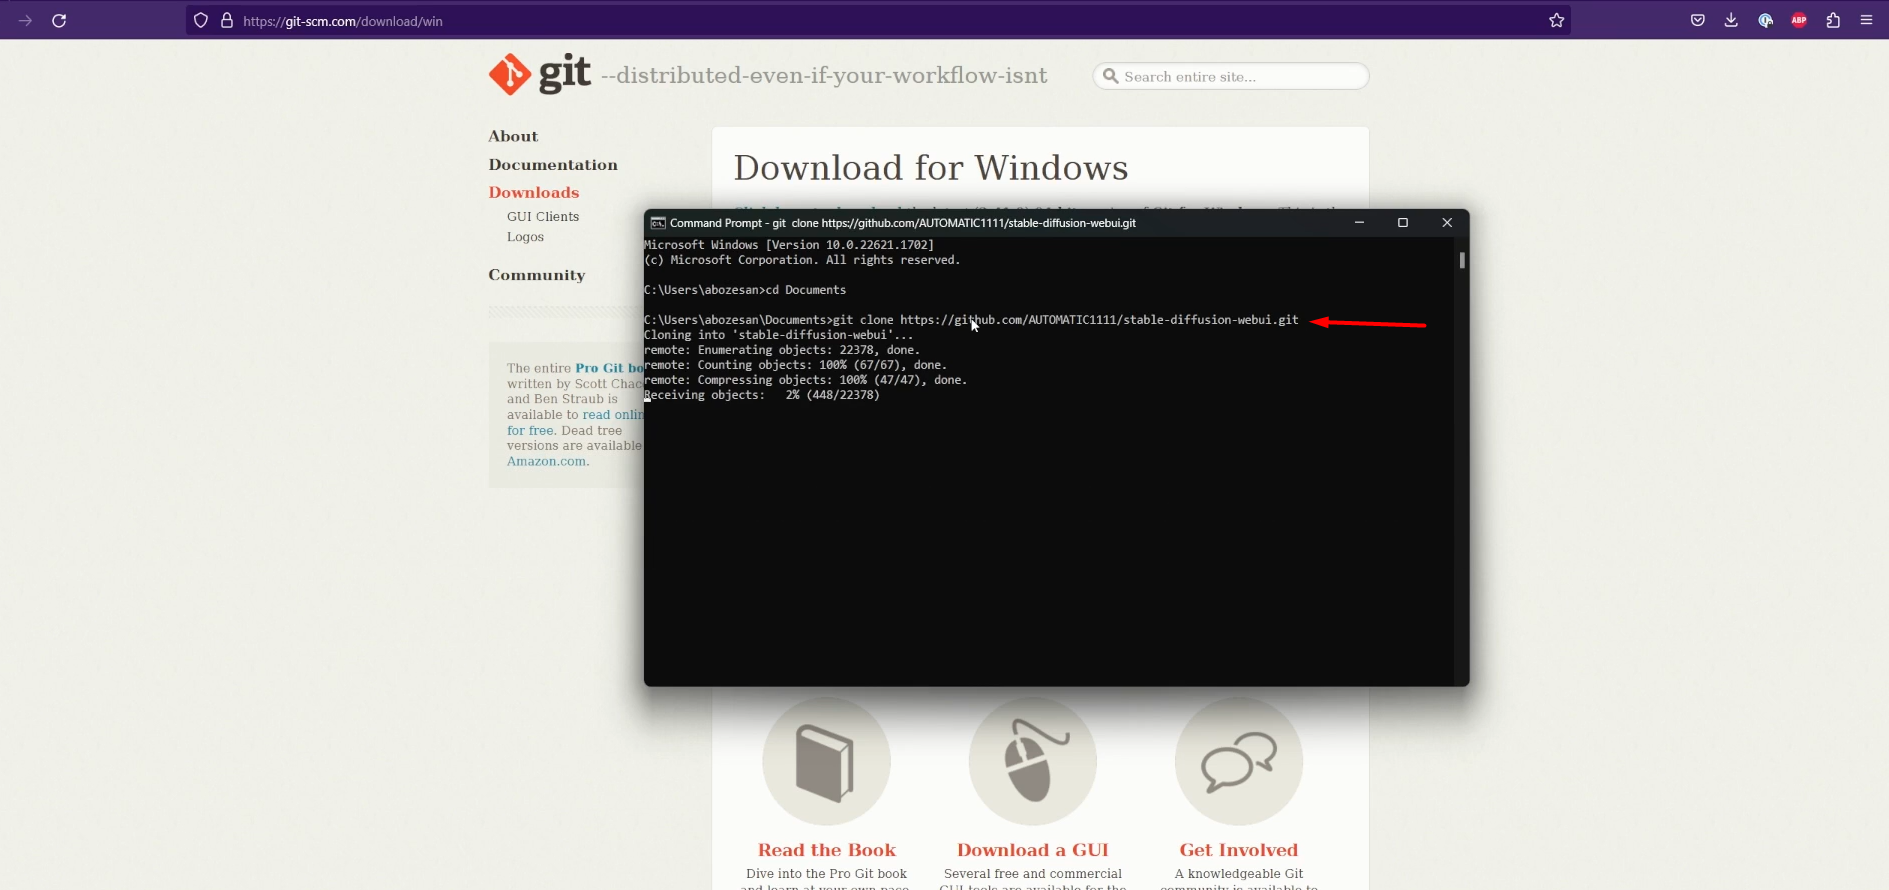Click the browser forward arrow button
1889x890 pixels.
(x=25, y=21)
